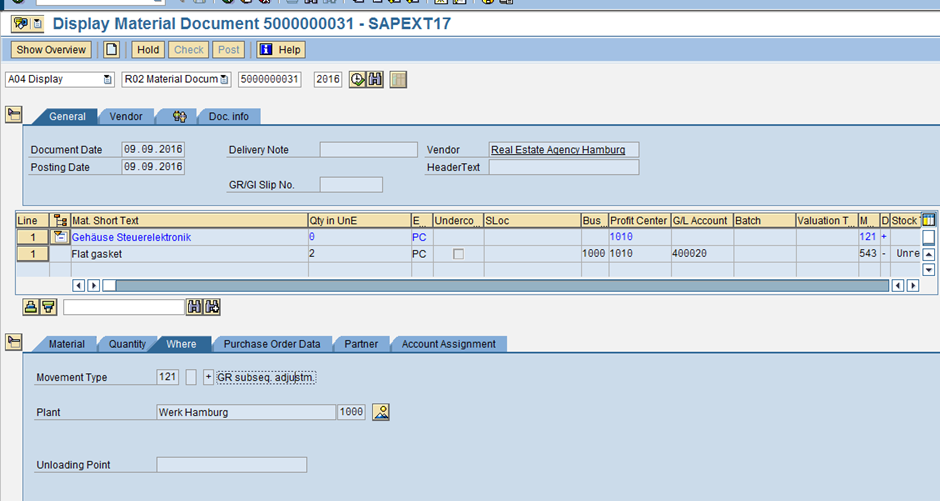The width and height of the screenshot is (940, 501).
Task: Switch to the Purchase Order Data tab
Action: pos(271,344)
